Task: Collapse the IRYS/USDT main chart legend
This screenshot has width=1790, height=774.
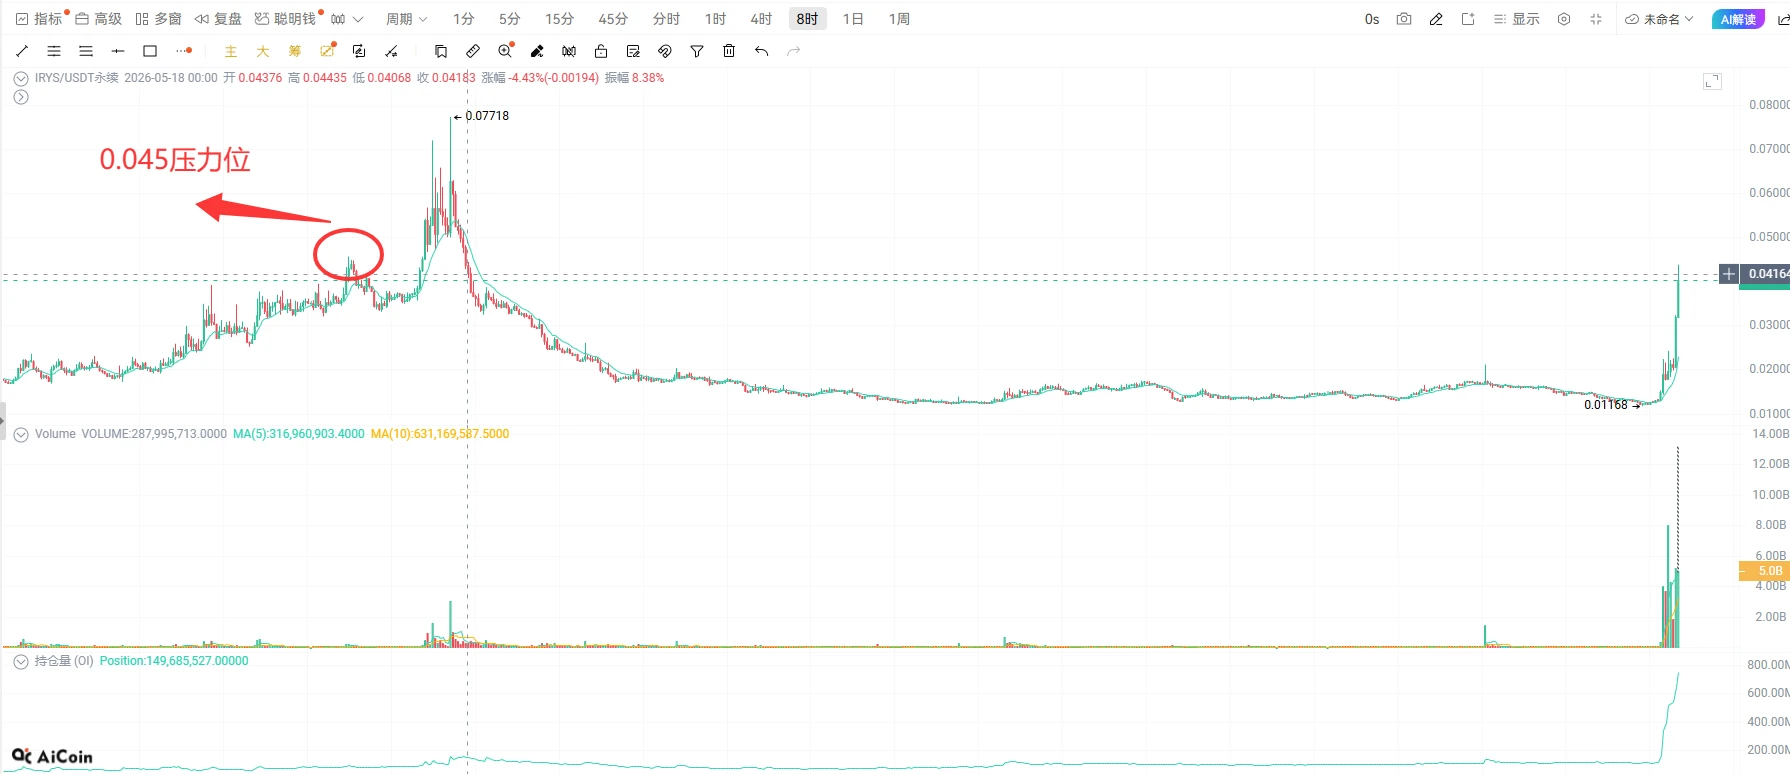Action: click(x=20, y=78)
